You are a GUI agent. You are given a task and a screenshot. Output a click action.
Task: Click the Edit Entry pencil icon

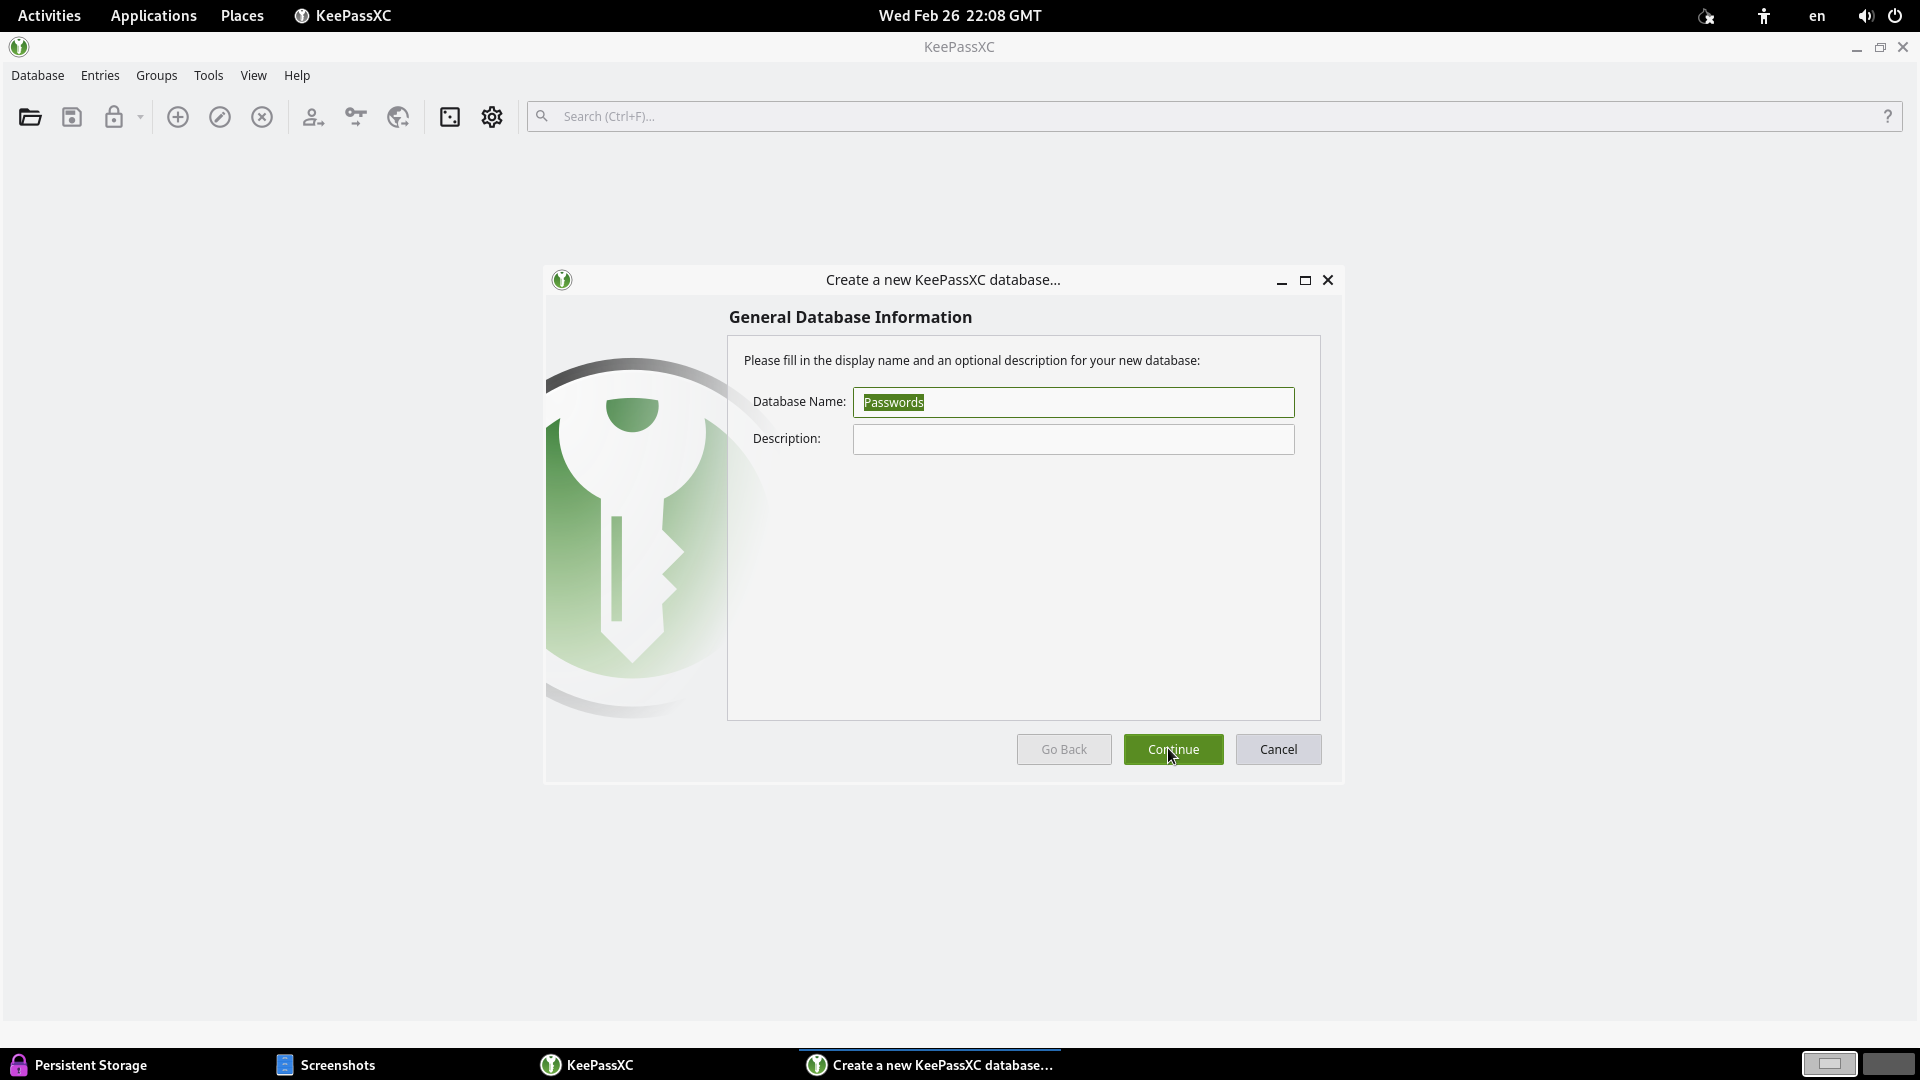[220, 117]
